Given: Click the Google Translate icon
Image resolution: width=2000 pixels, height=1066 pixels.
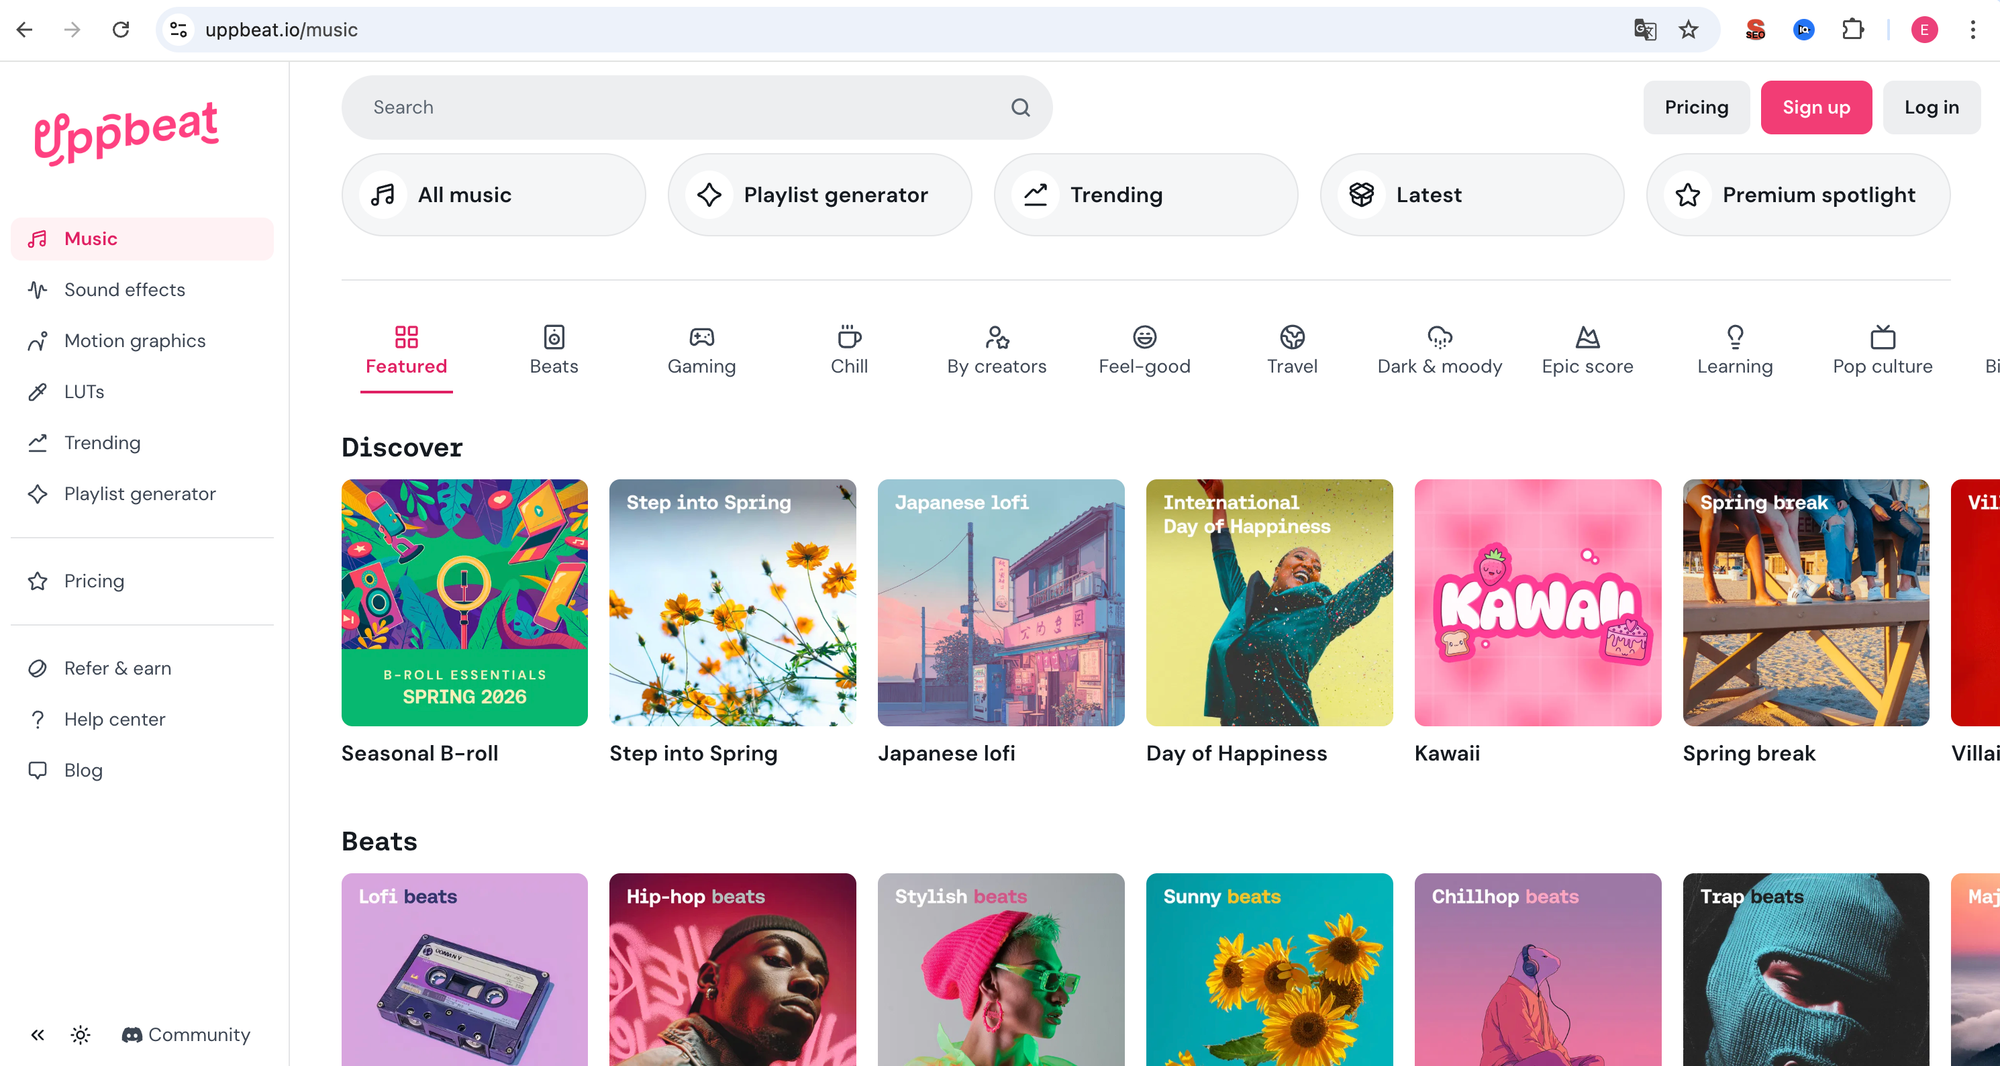Looking at the screenshot, I should point(1645,30).
